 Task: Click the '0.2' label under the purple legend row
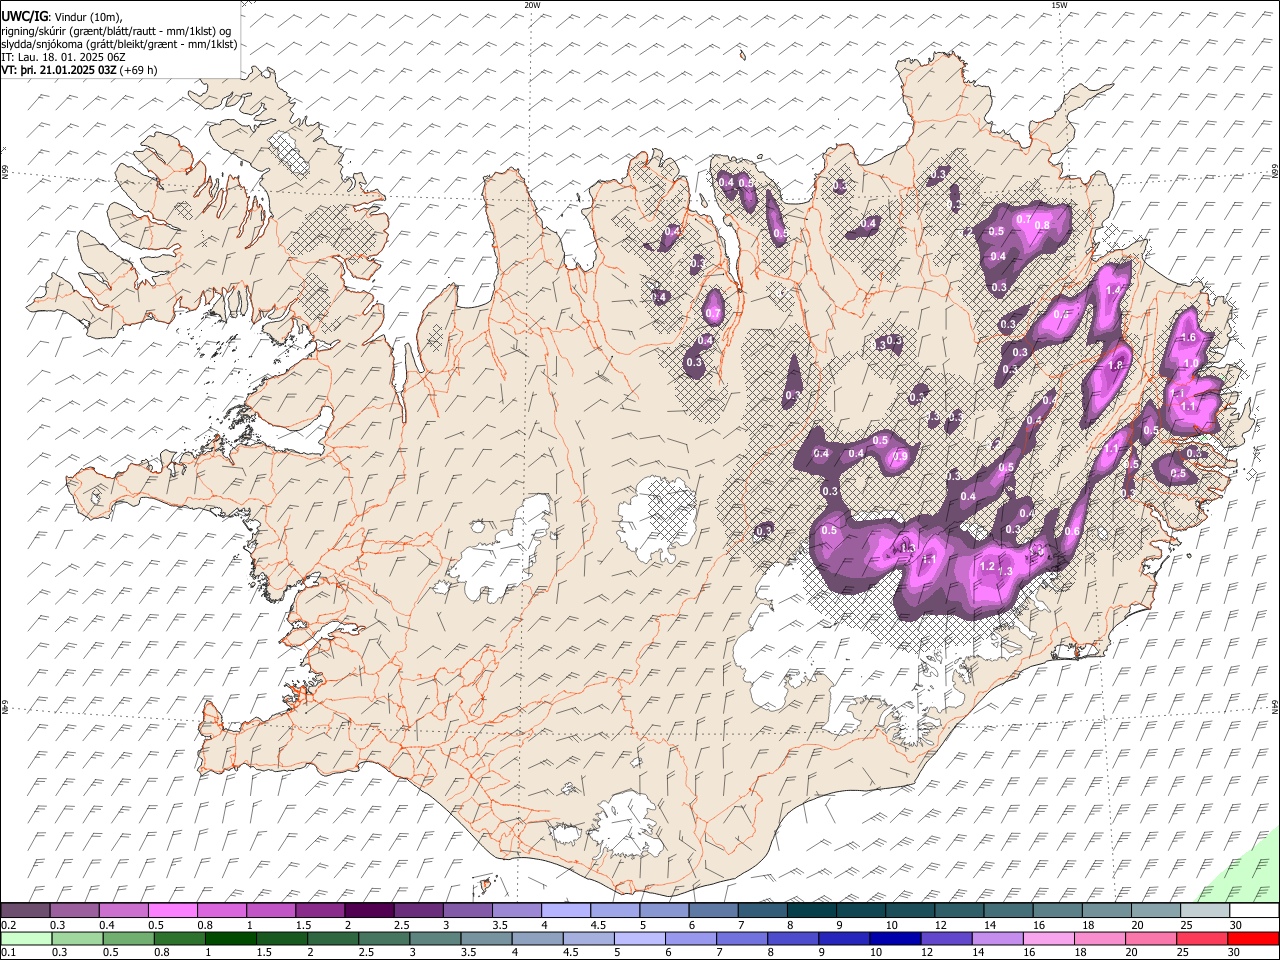(8, 925)
